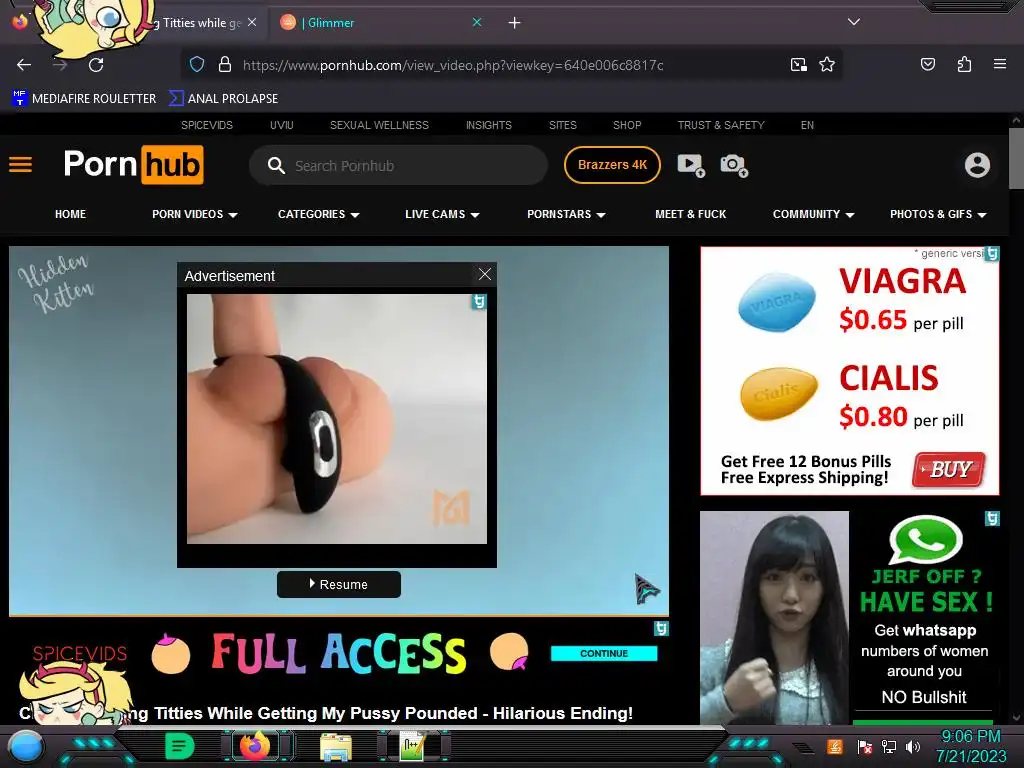The image size is (1024, 768).
Task: Open the site's orange hamburger side menu
Action: [x=20, y=165]
